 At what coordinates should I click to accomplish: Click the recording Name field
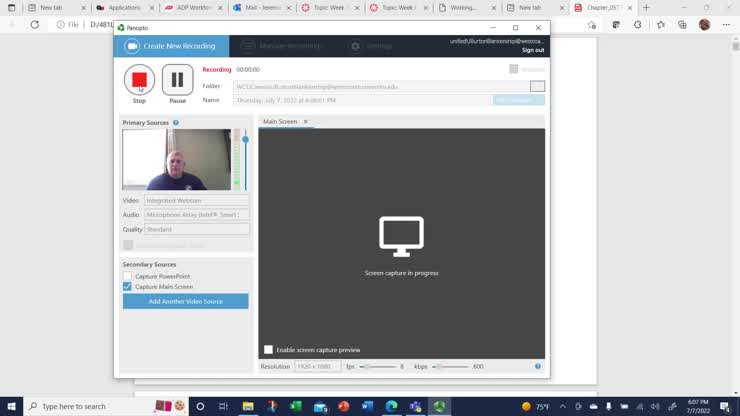[x=362, y=100]
